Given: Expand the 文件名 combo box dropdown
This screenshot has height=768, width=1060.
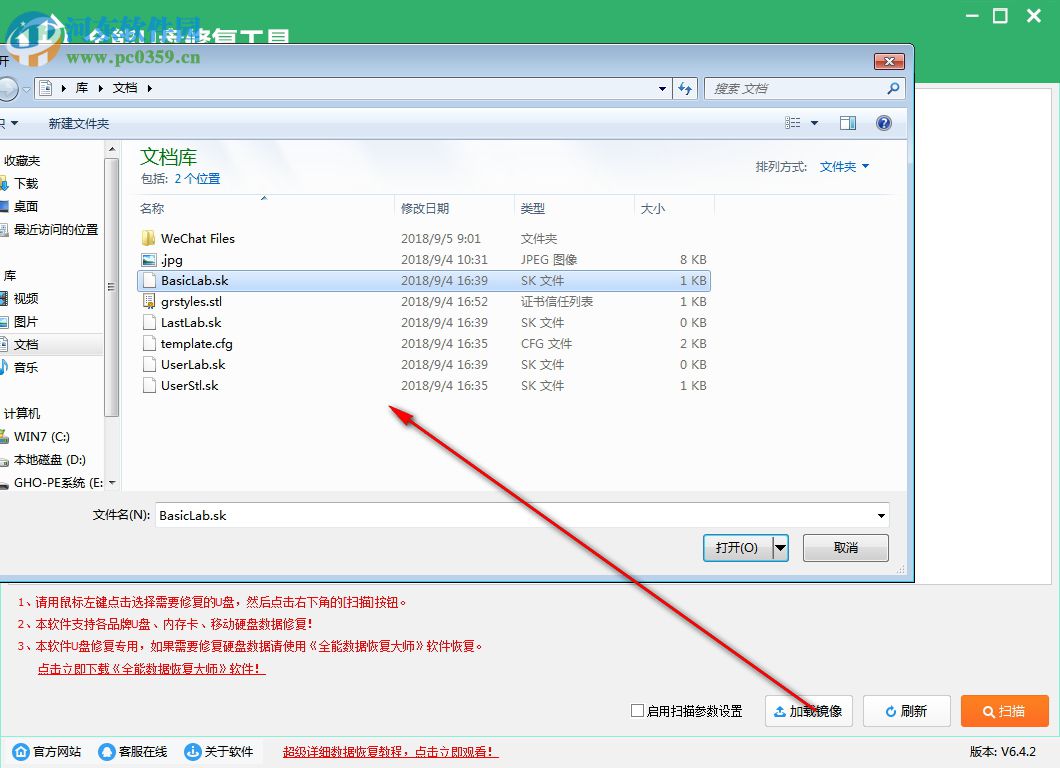Looking at the screenshot, I should click(x=881, y=515).
